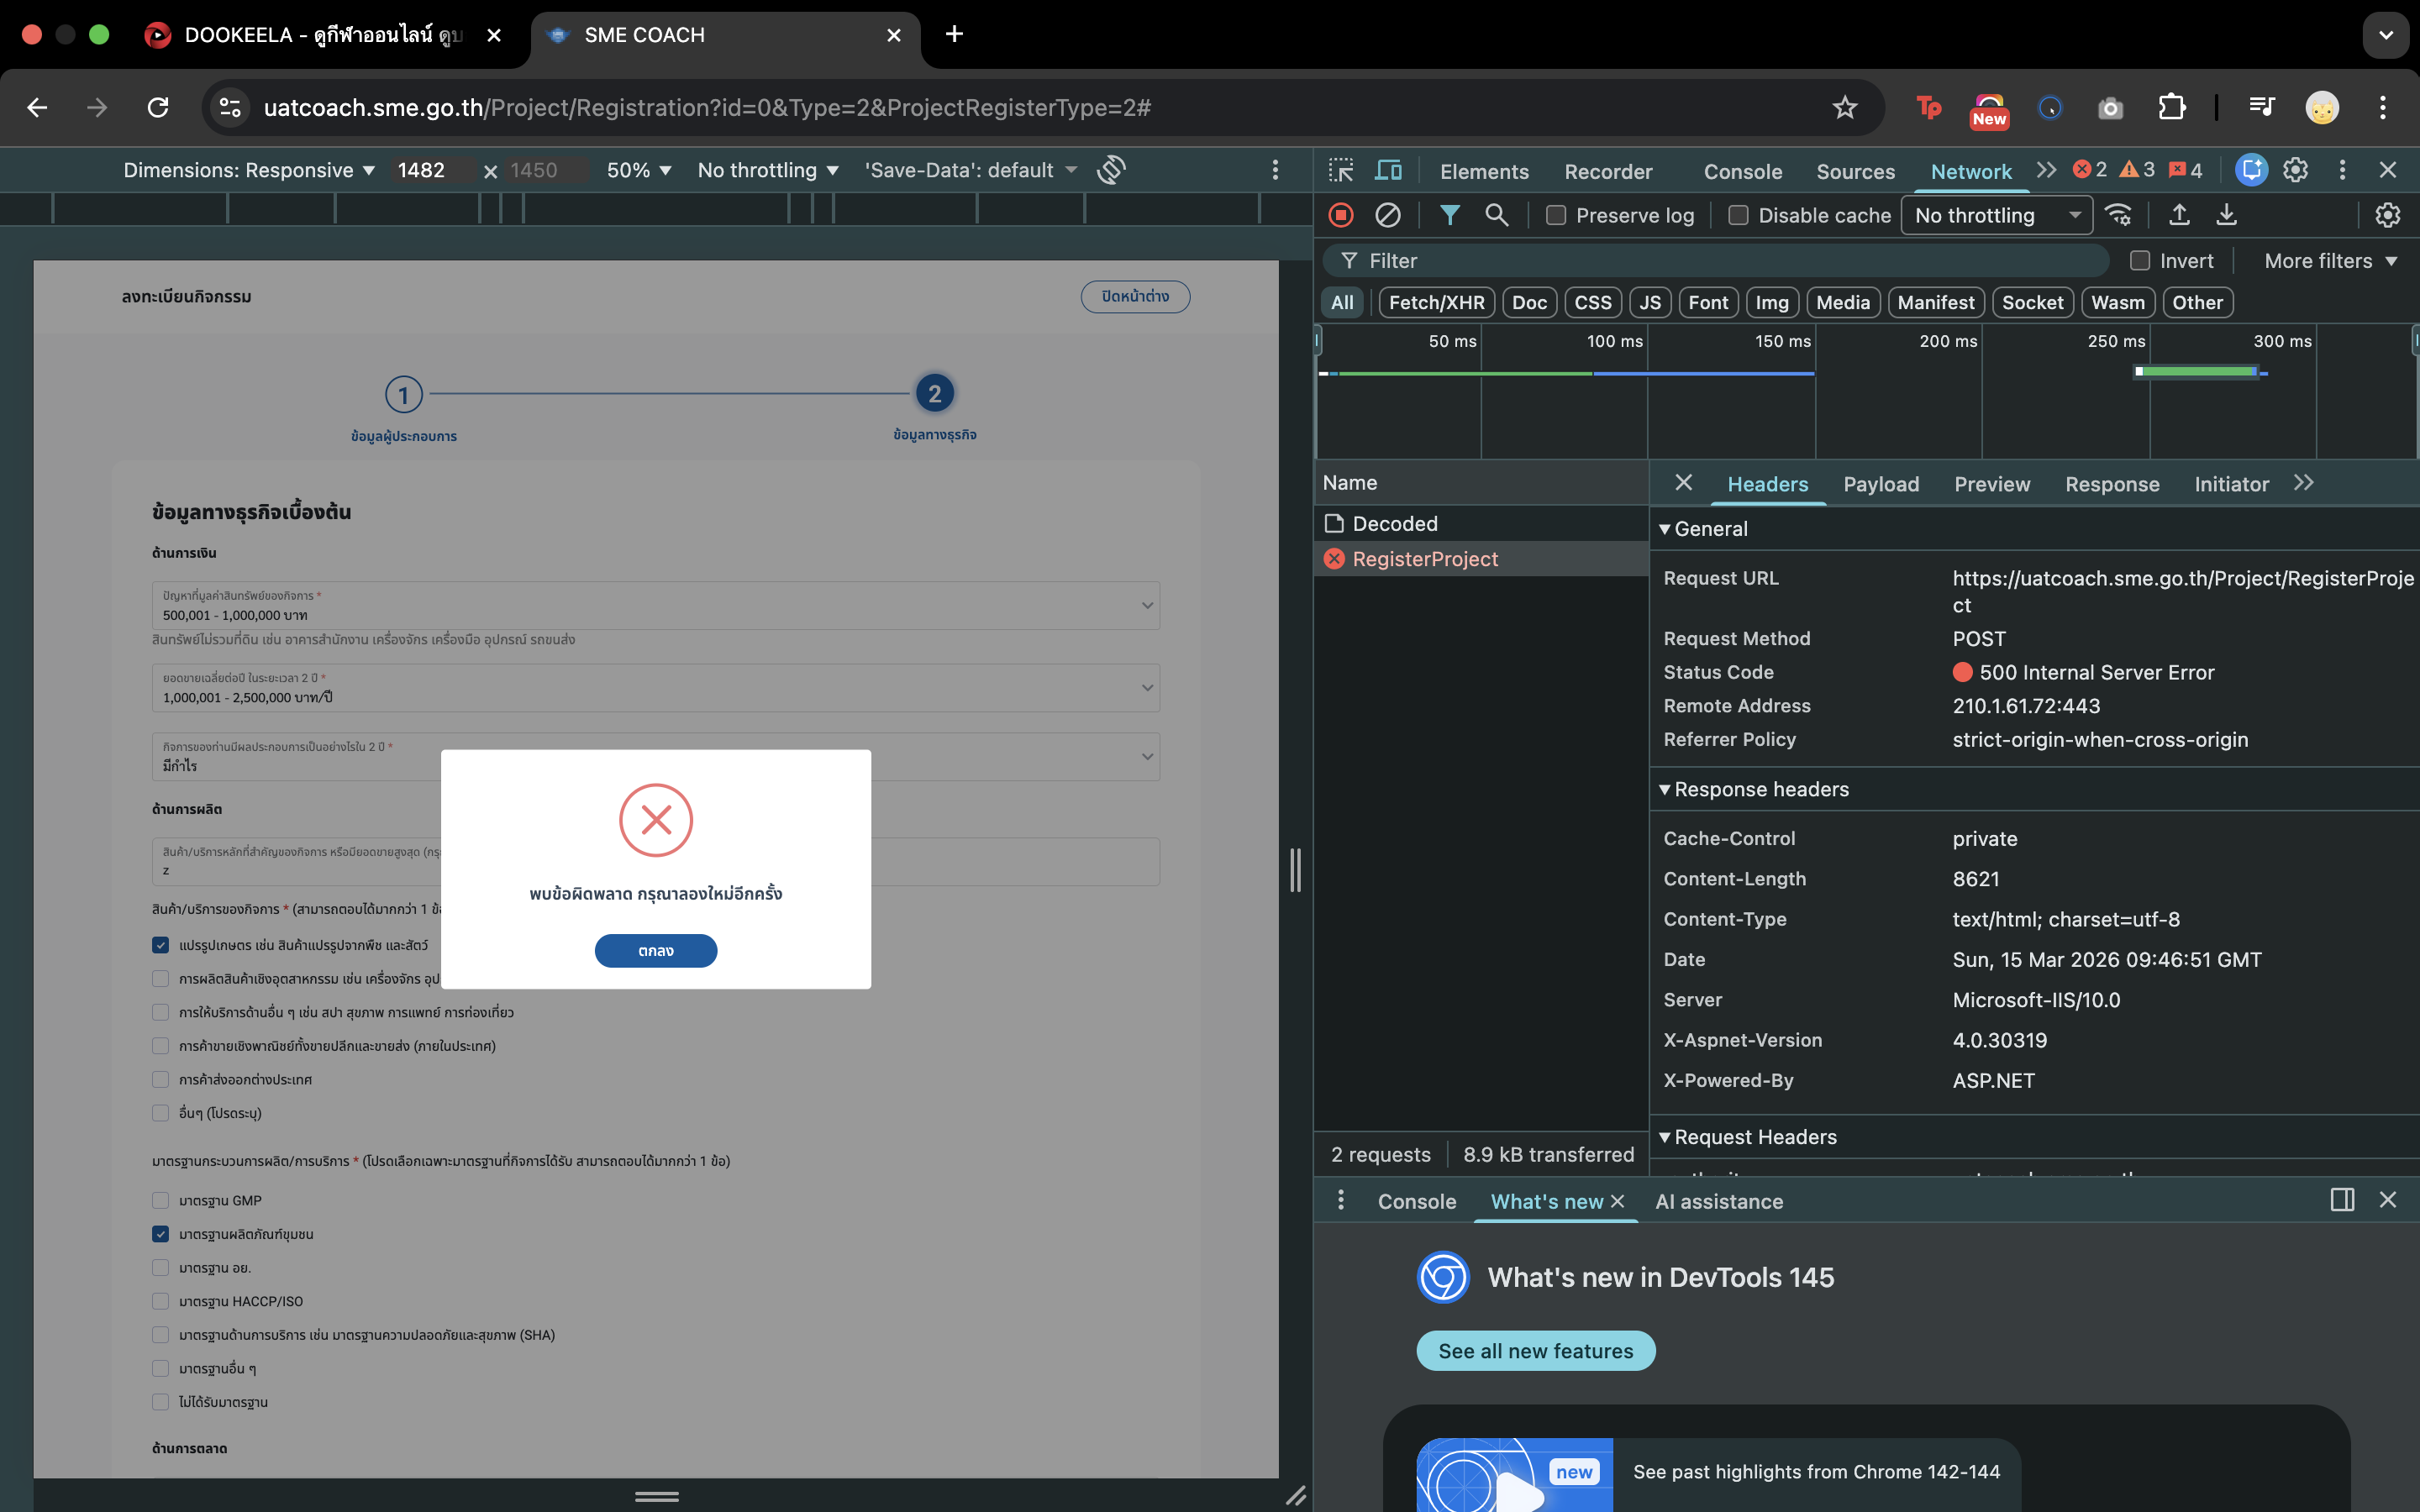Toggle the network filter funnel icon
Screen dimensions: 2420x1512
1449,215
